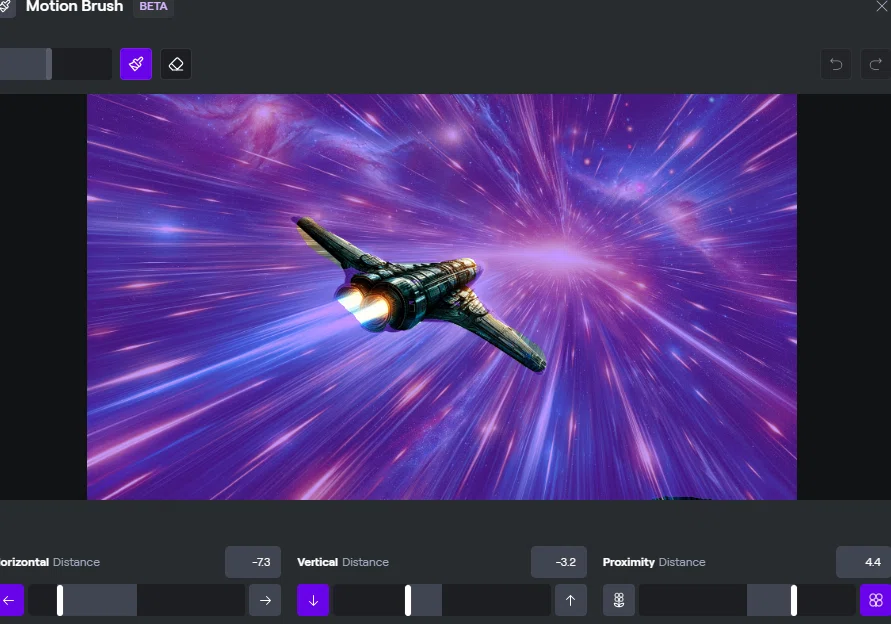Click the left arrow for Horizontal Distance
The width and height of the screenshot is (891, 624).
[11, 600]
